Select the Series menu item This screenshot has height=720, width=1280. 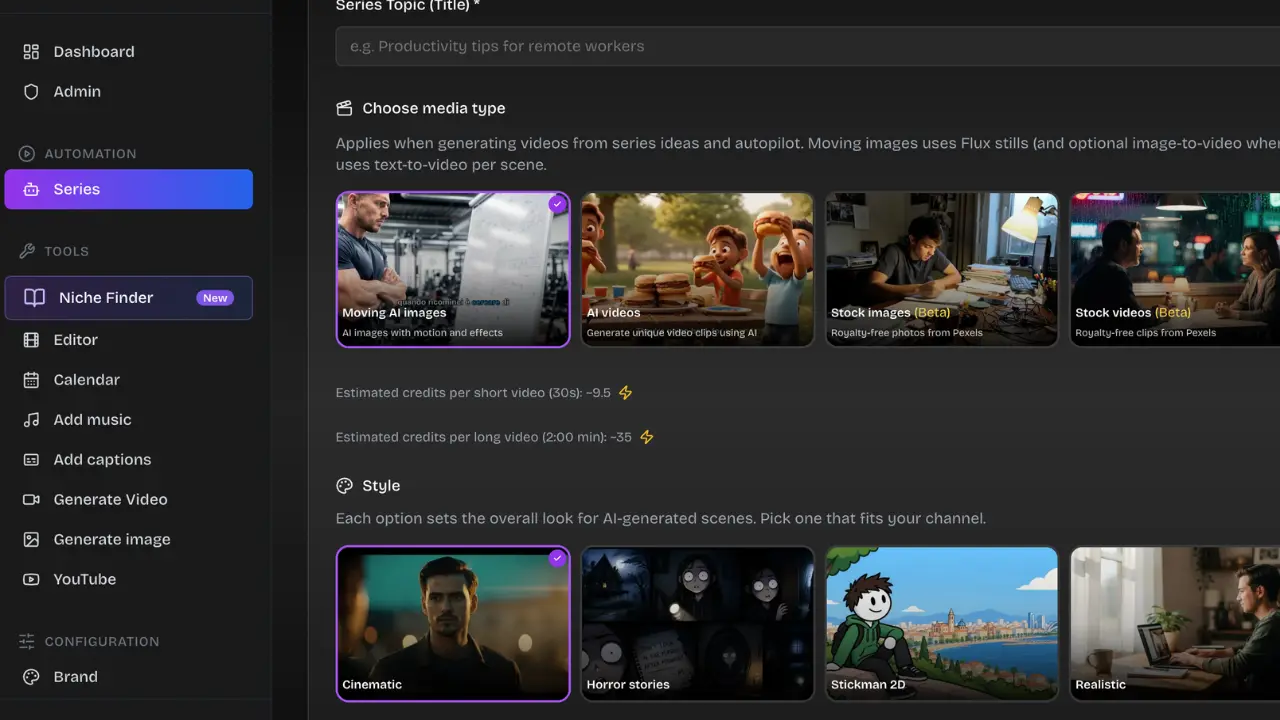pos(129,189)
